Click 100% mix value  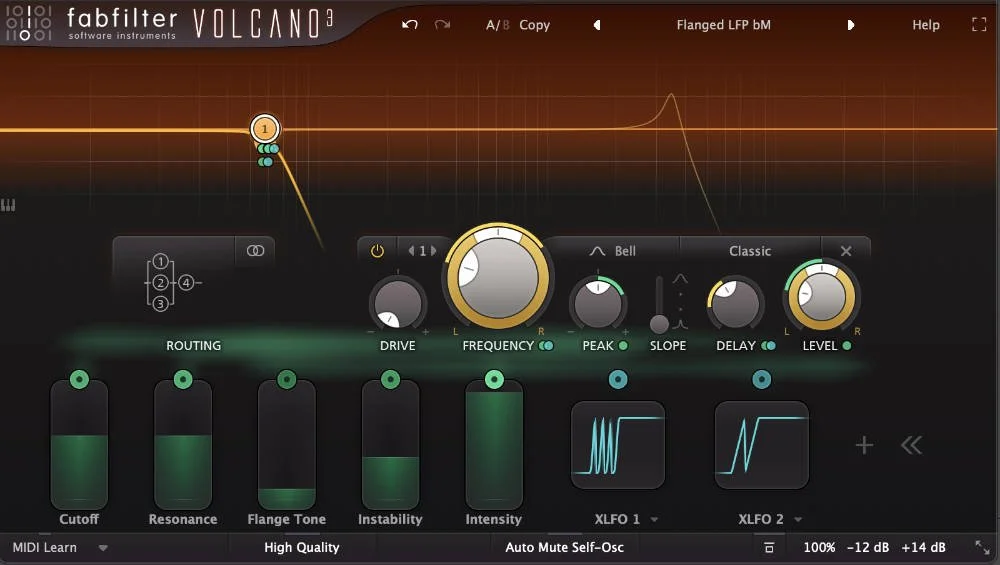(x=819, y=547)
